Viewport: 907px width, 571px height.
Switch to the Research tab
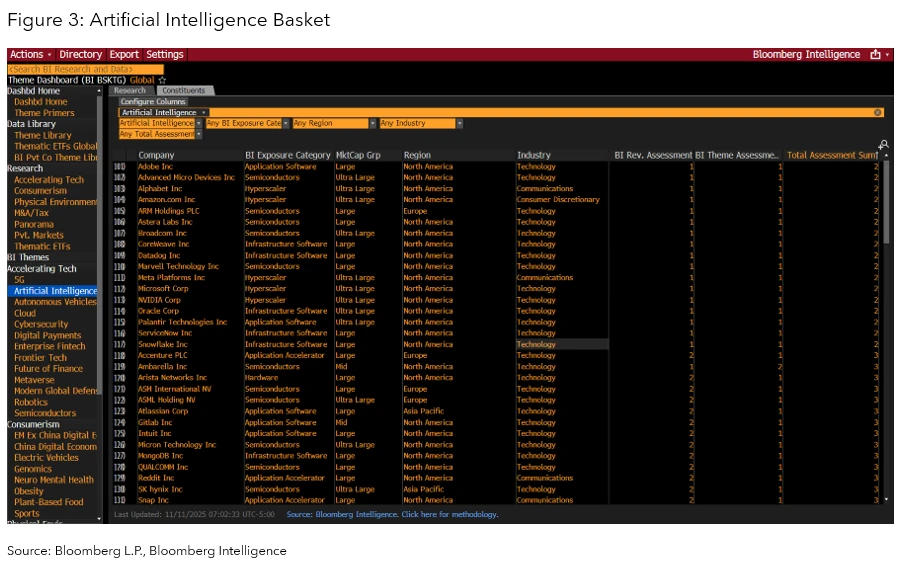click(x=130, y=90)
